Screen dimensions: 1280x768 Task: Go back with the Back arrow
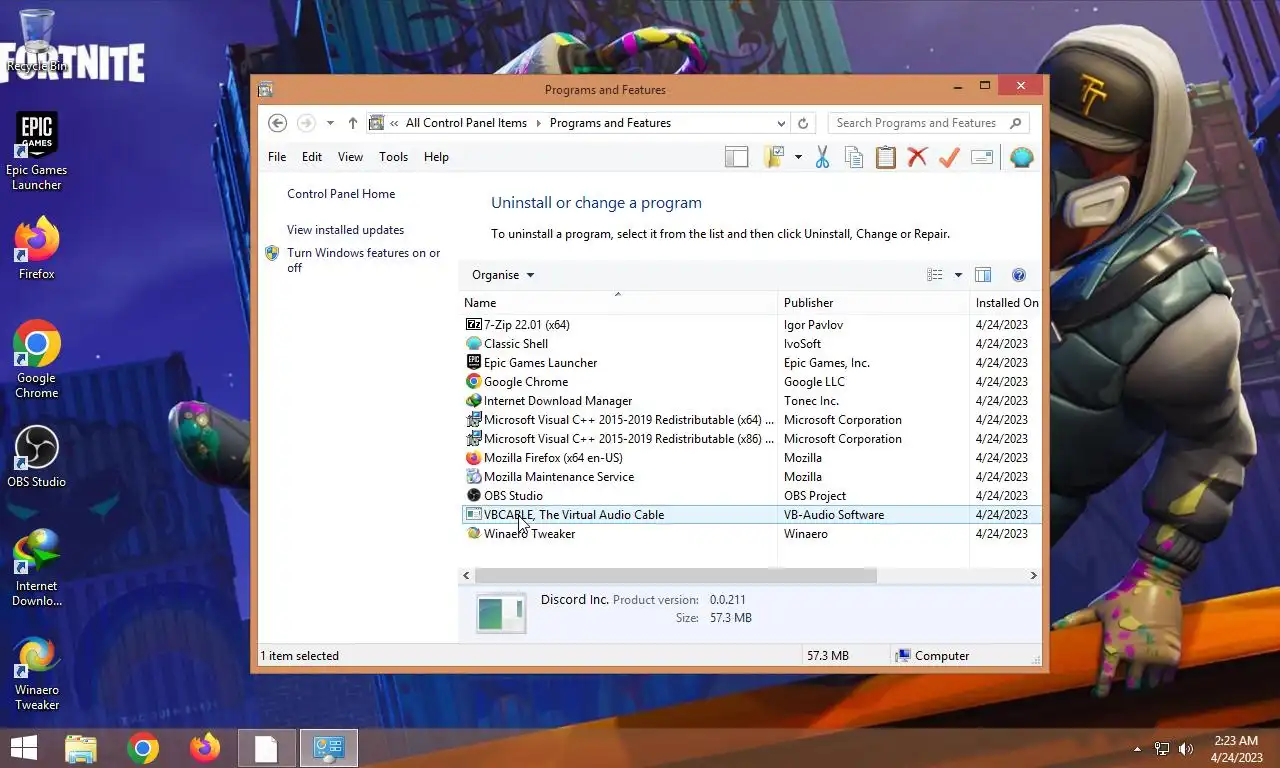click(x=278, y=123)
